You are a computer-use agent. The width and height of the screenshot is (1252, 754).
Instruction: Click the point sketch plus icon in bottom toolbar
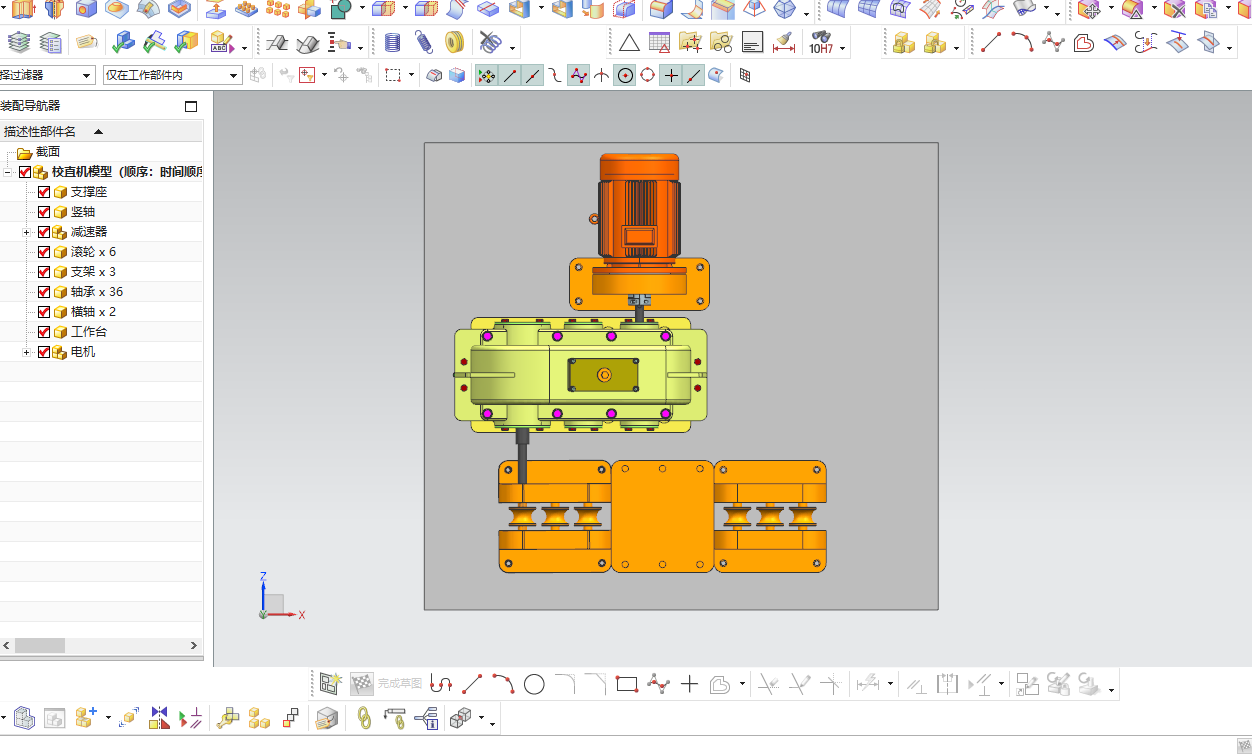[689, 685]
